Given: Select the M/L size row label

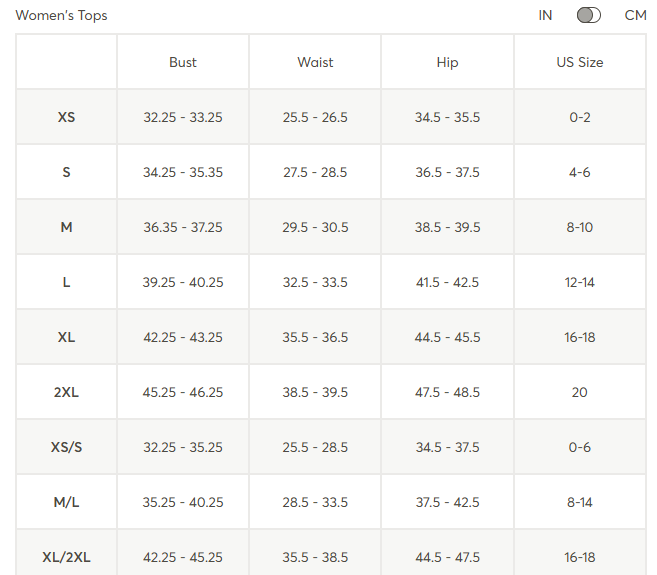Looking at the screenshot, I should [x=66, y=502].
